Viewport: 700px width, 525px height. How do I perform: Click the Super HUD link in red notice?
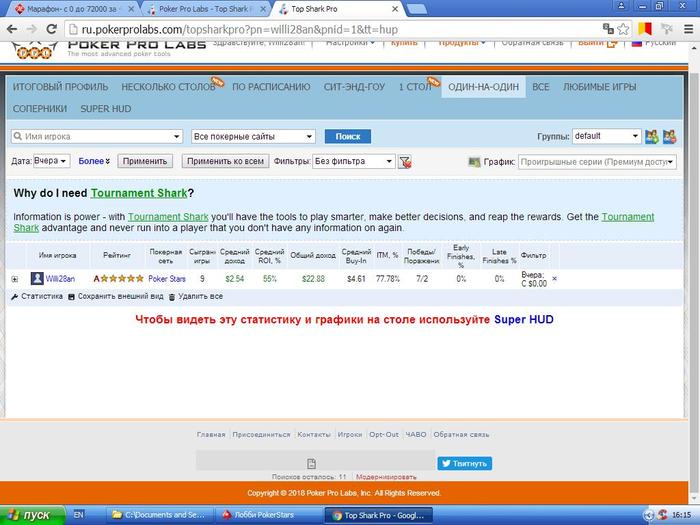click(x=524, y=320)
